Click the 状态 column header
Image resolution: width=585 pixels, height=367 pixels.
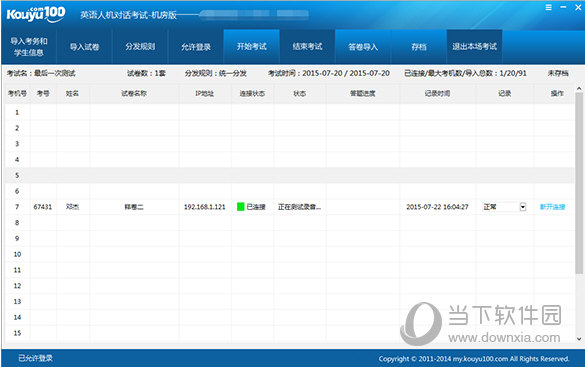tap(300, 93)
